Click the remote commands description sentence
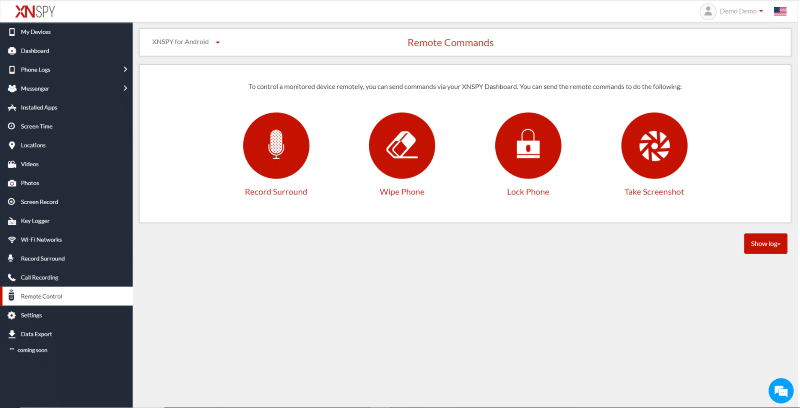The height and width of the screenshot is (408, 800). tap(465, 87)
